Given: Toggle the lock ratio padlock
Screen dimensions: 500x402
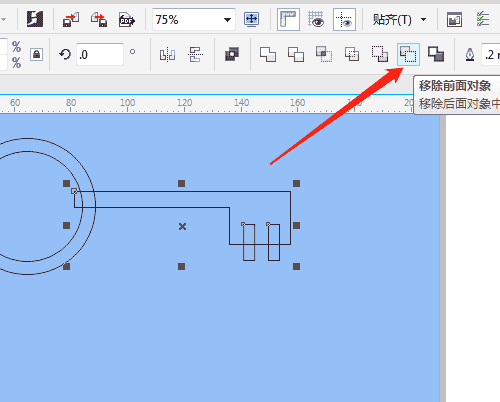Looking at the screenshot, I should 36,54.
